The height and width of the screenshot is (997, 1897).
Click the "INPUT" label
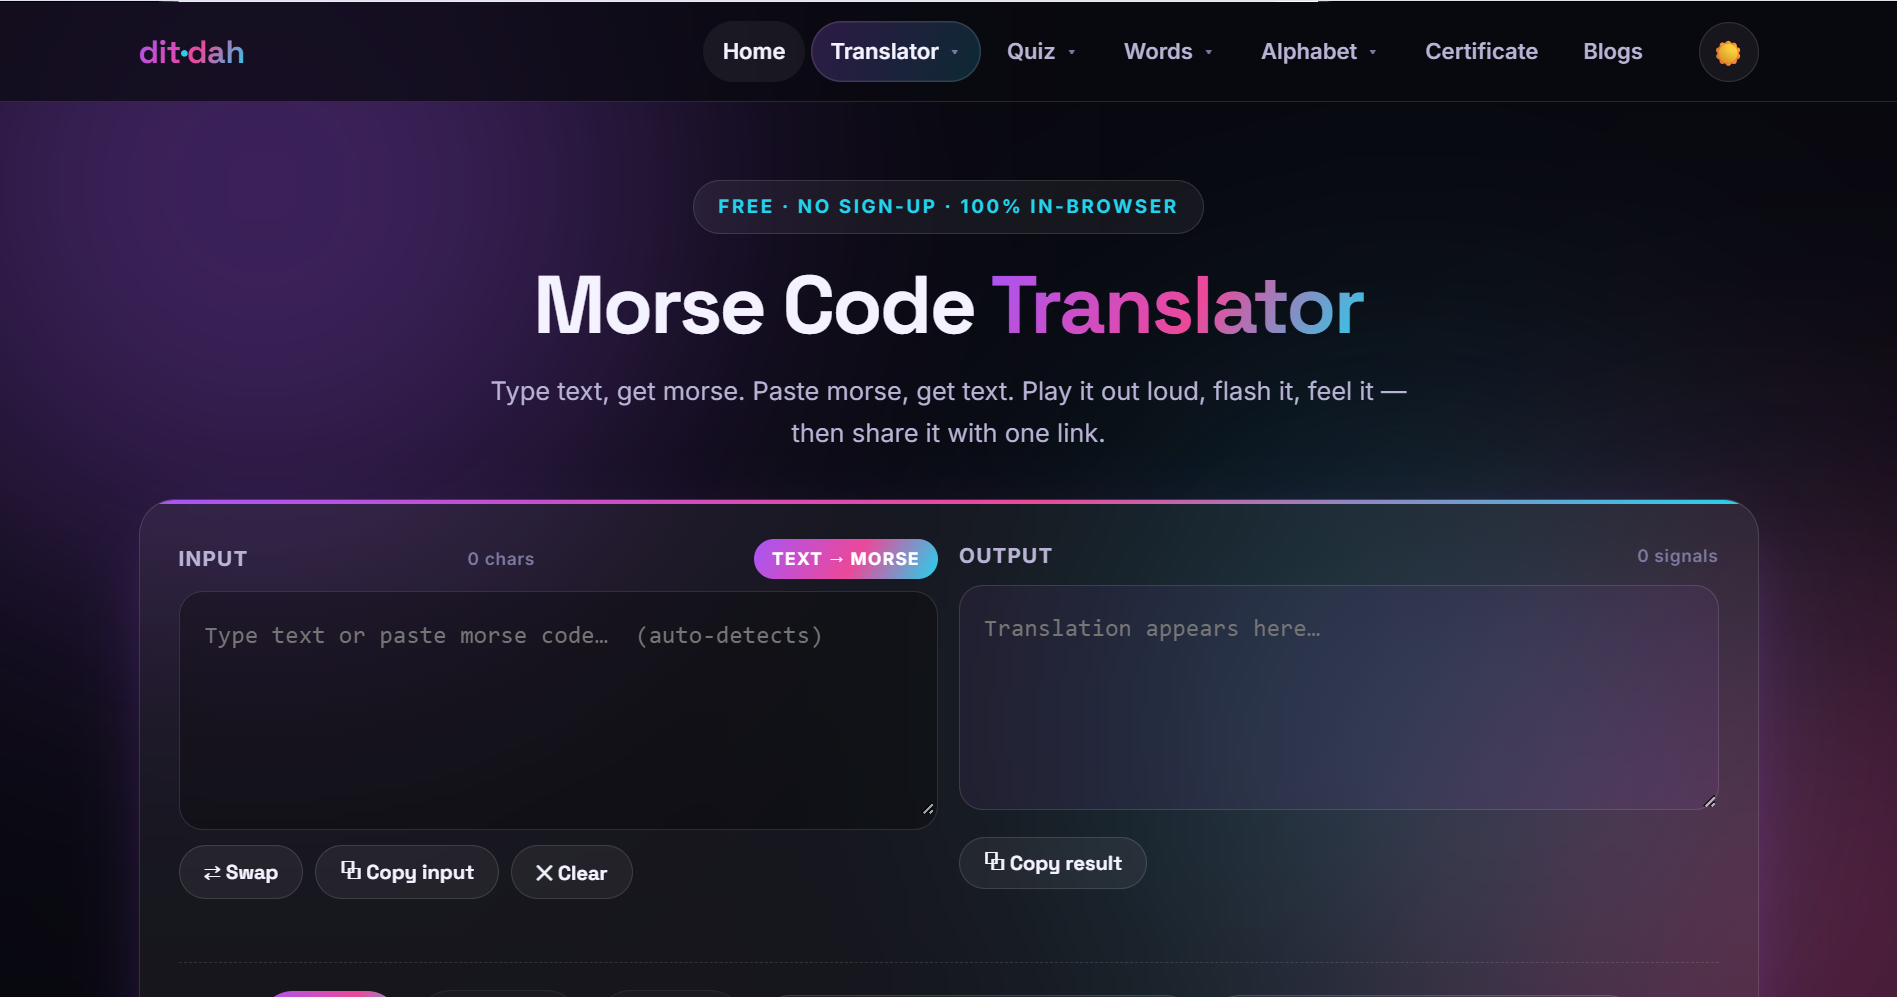[x=212, y=559]
